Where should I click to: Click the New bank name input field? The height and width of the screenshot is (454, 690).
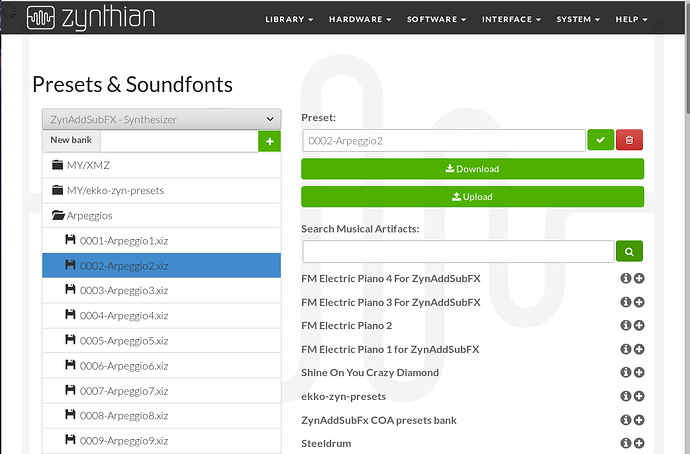179,141
